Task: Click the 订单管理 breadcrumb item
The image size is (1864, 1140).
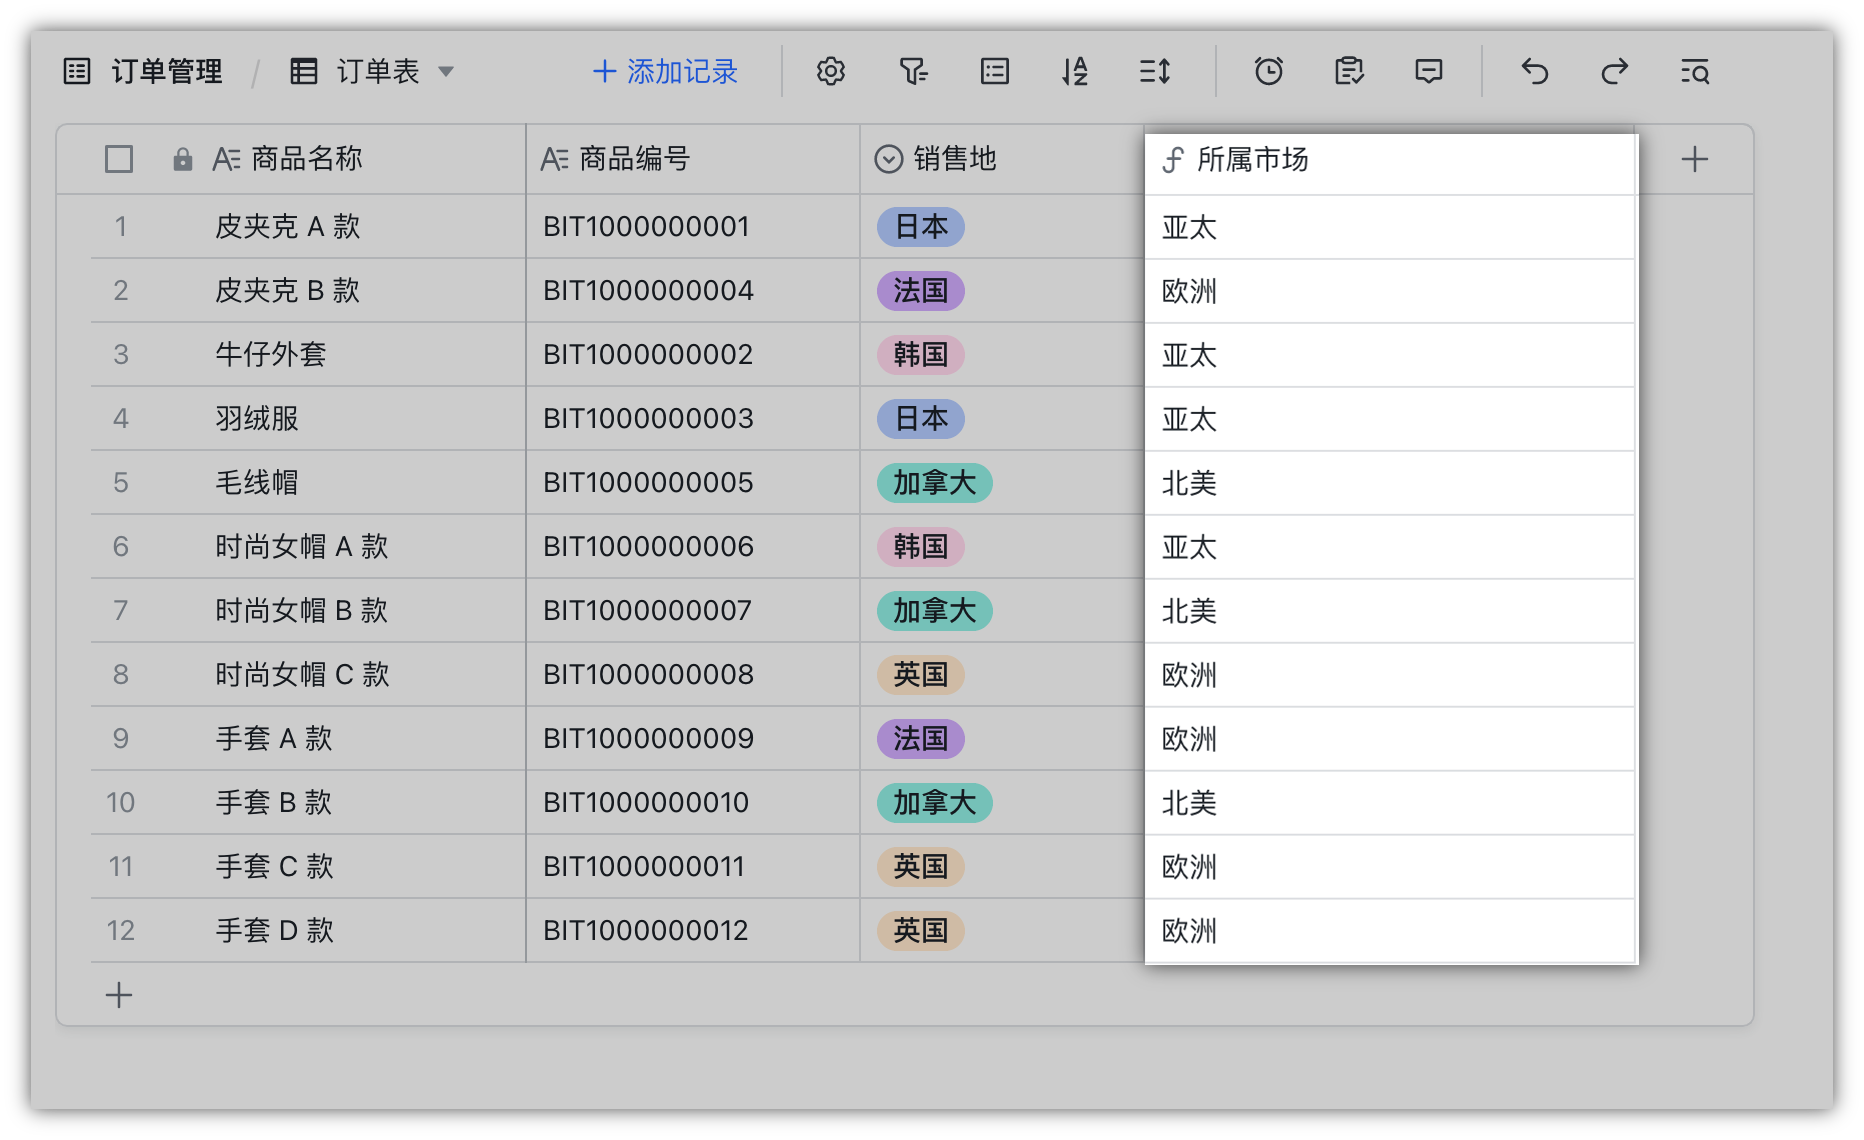Action: coord(167,71)
